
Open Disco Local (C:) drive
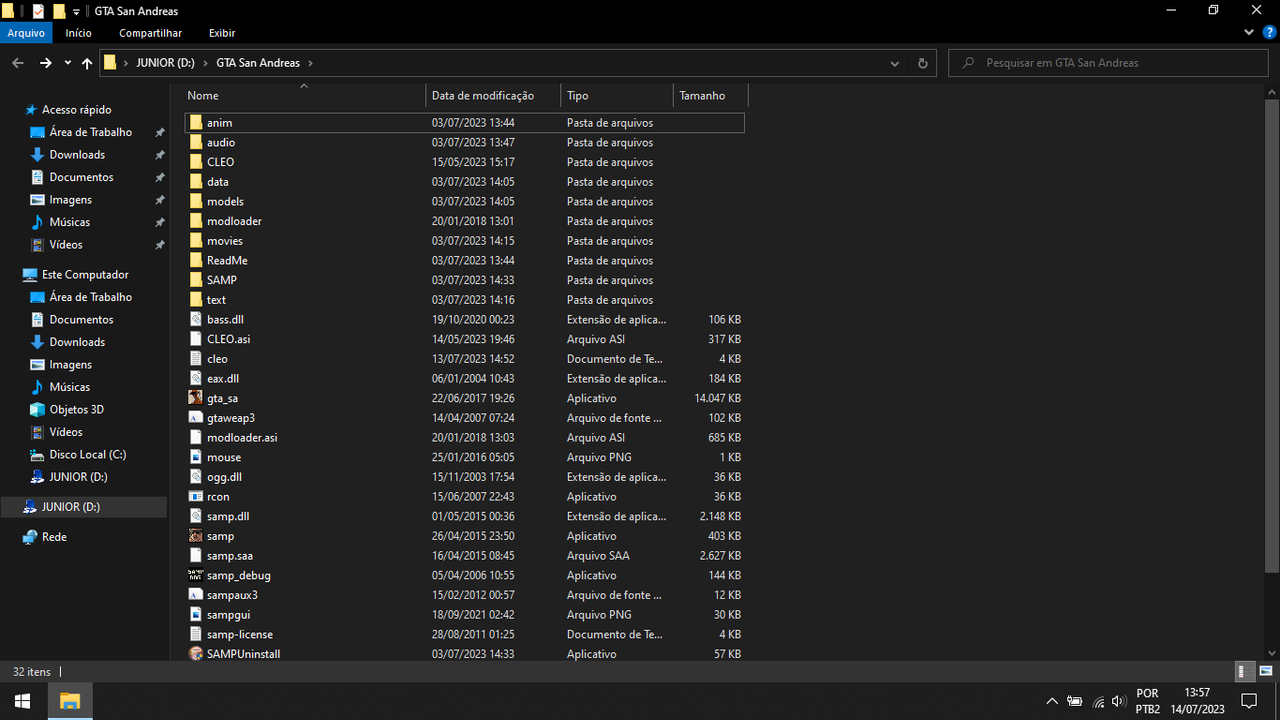pos(87,455)
